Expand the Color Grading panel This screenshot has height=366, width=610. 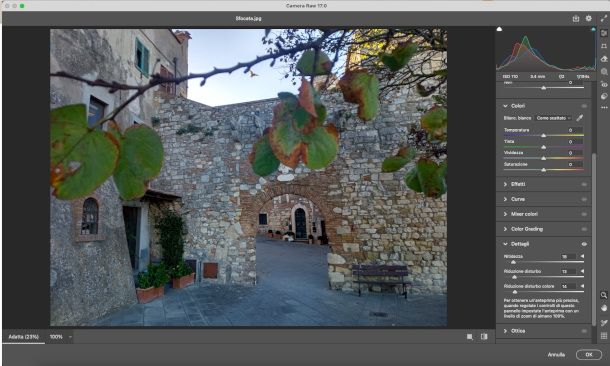[505, 229]
